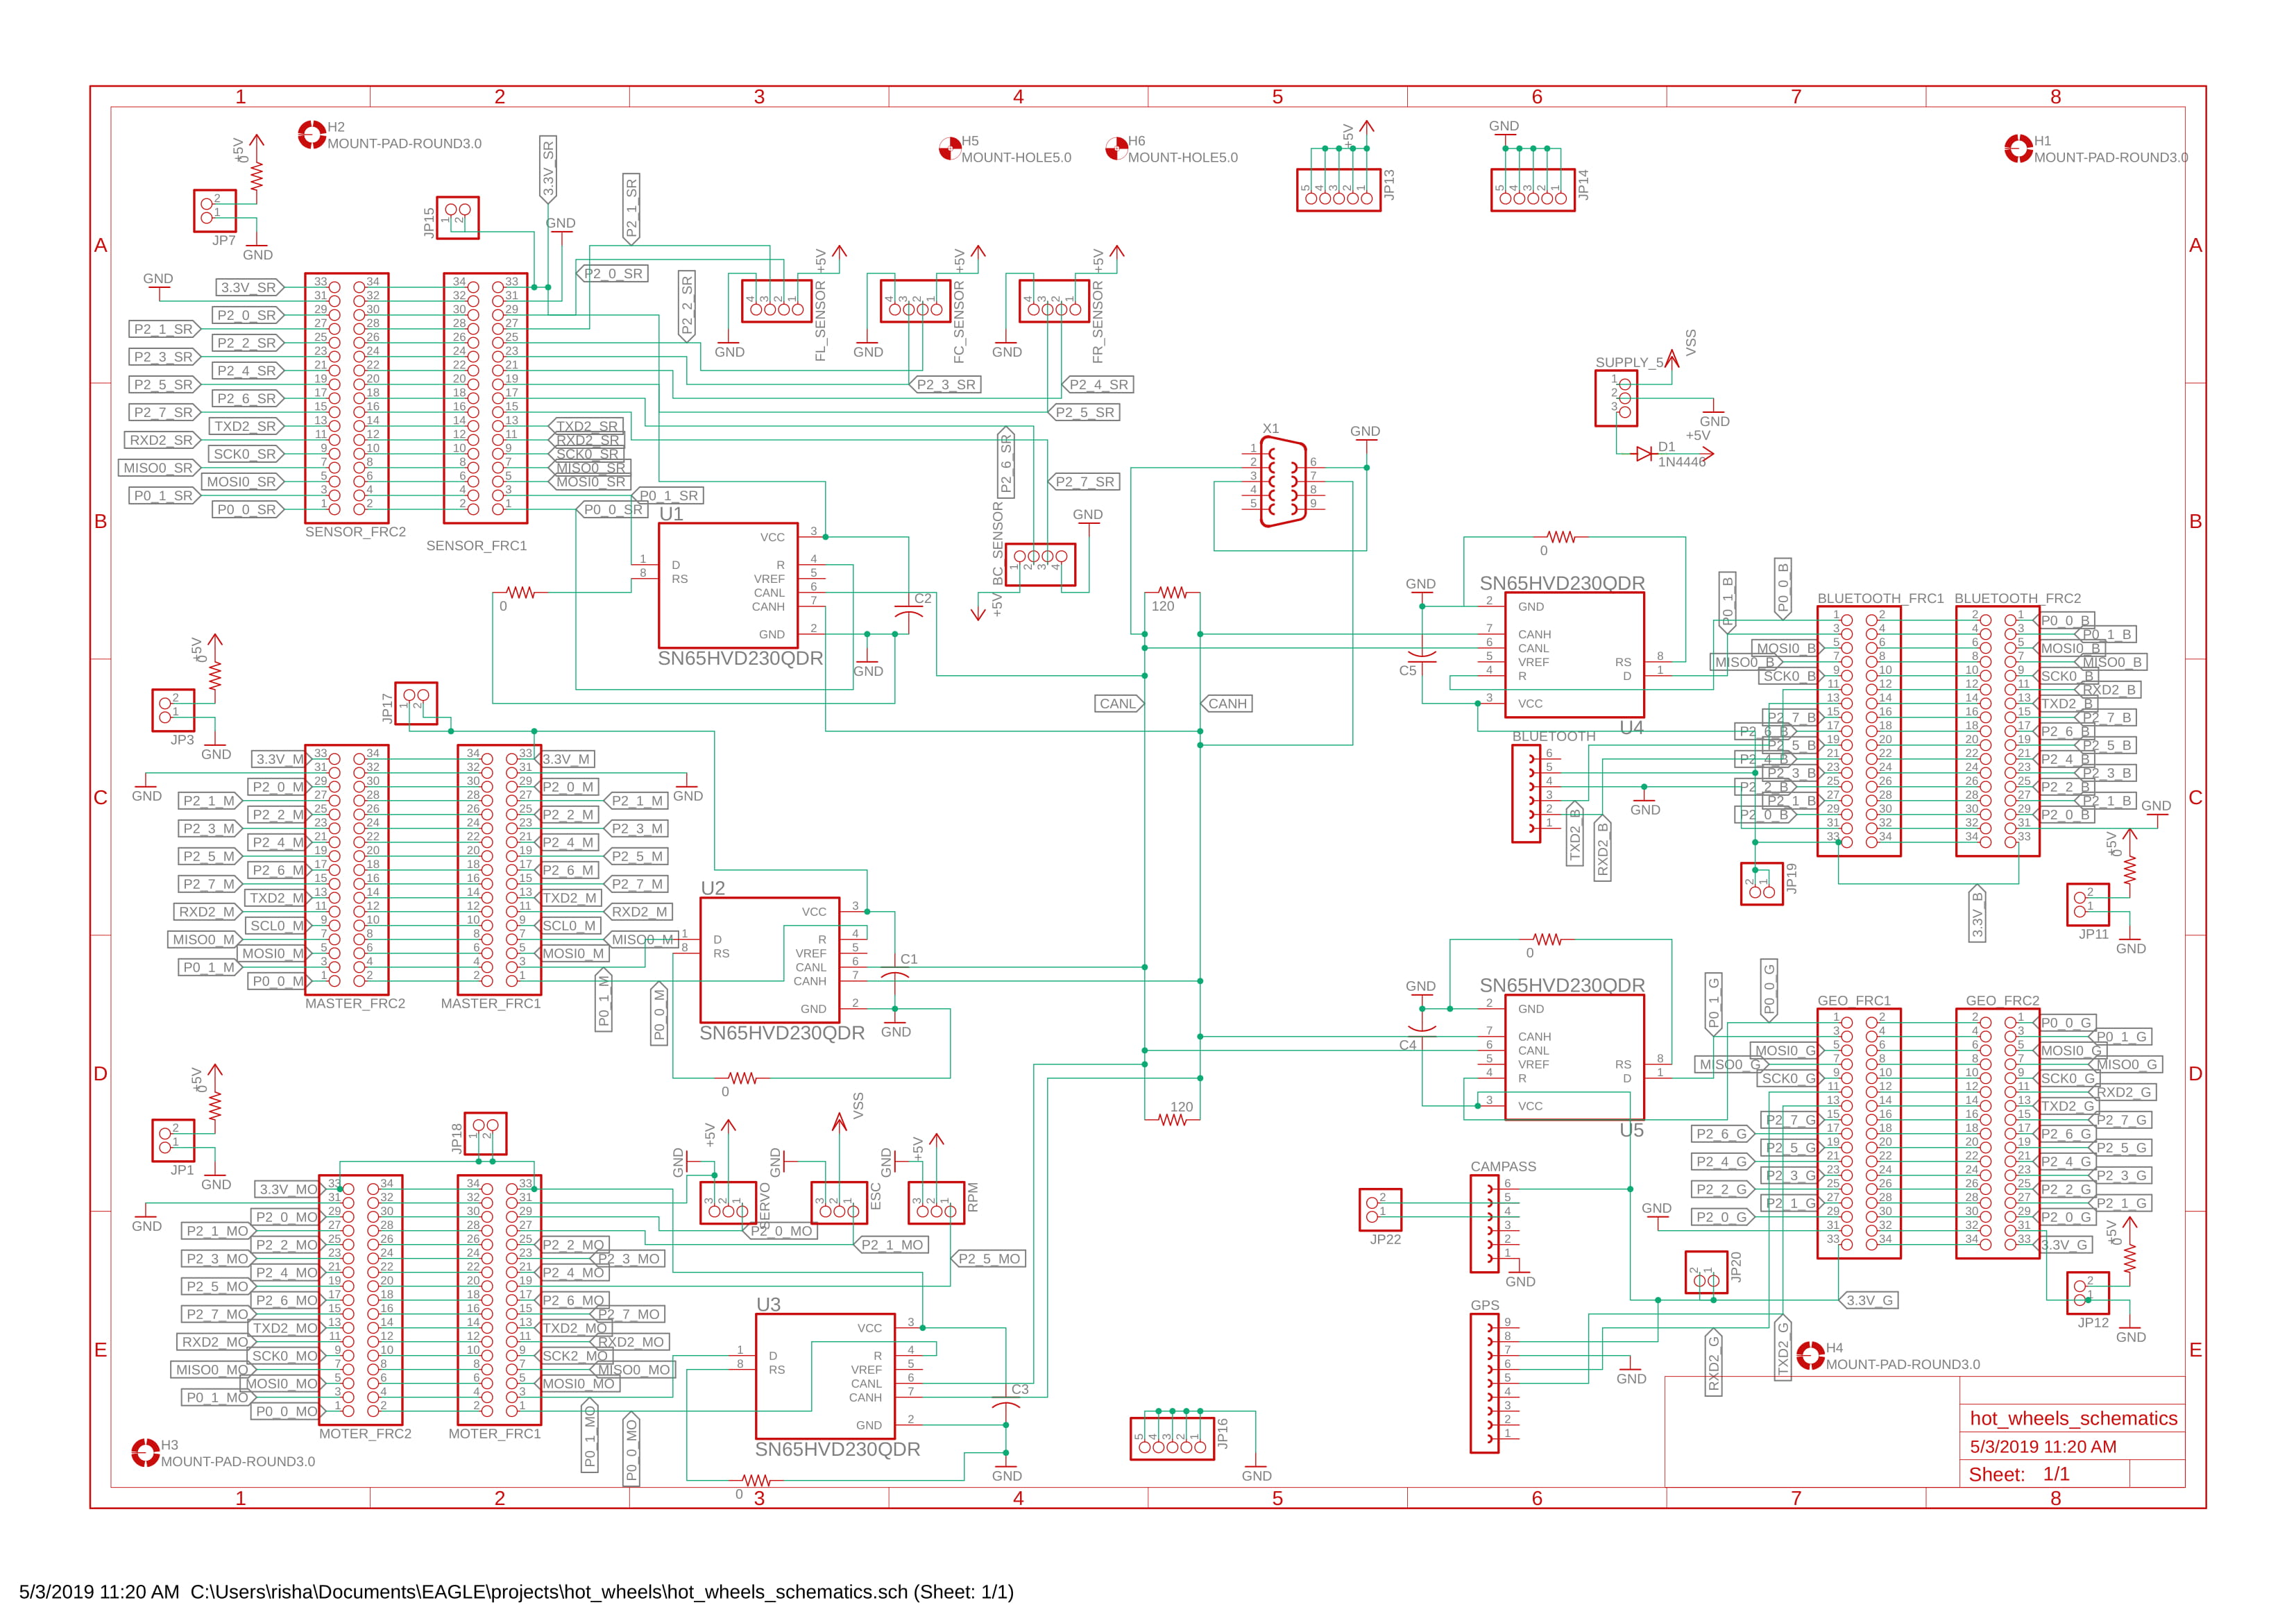Image resolution: width=2296 pixels, height=1623 pixels.
Task: Select the JP14 five-pin header
Action: pos(1533,190)
